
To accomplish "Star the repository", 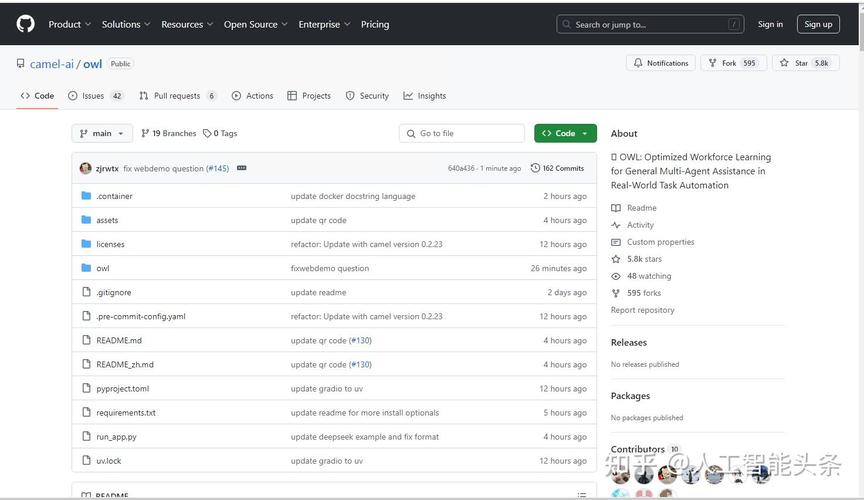I will [x=806, y=63].
